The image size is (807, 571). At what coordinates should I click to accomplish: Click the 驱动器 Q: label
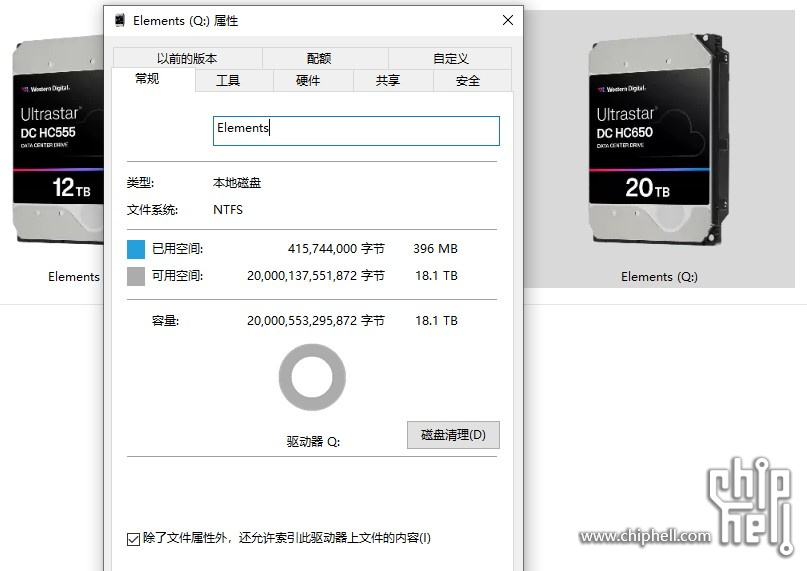point(313,442)
